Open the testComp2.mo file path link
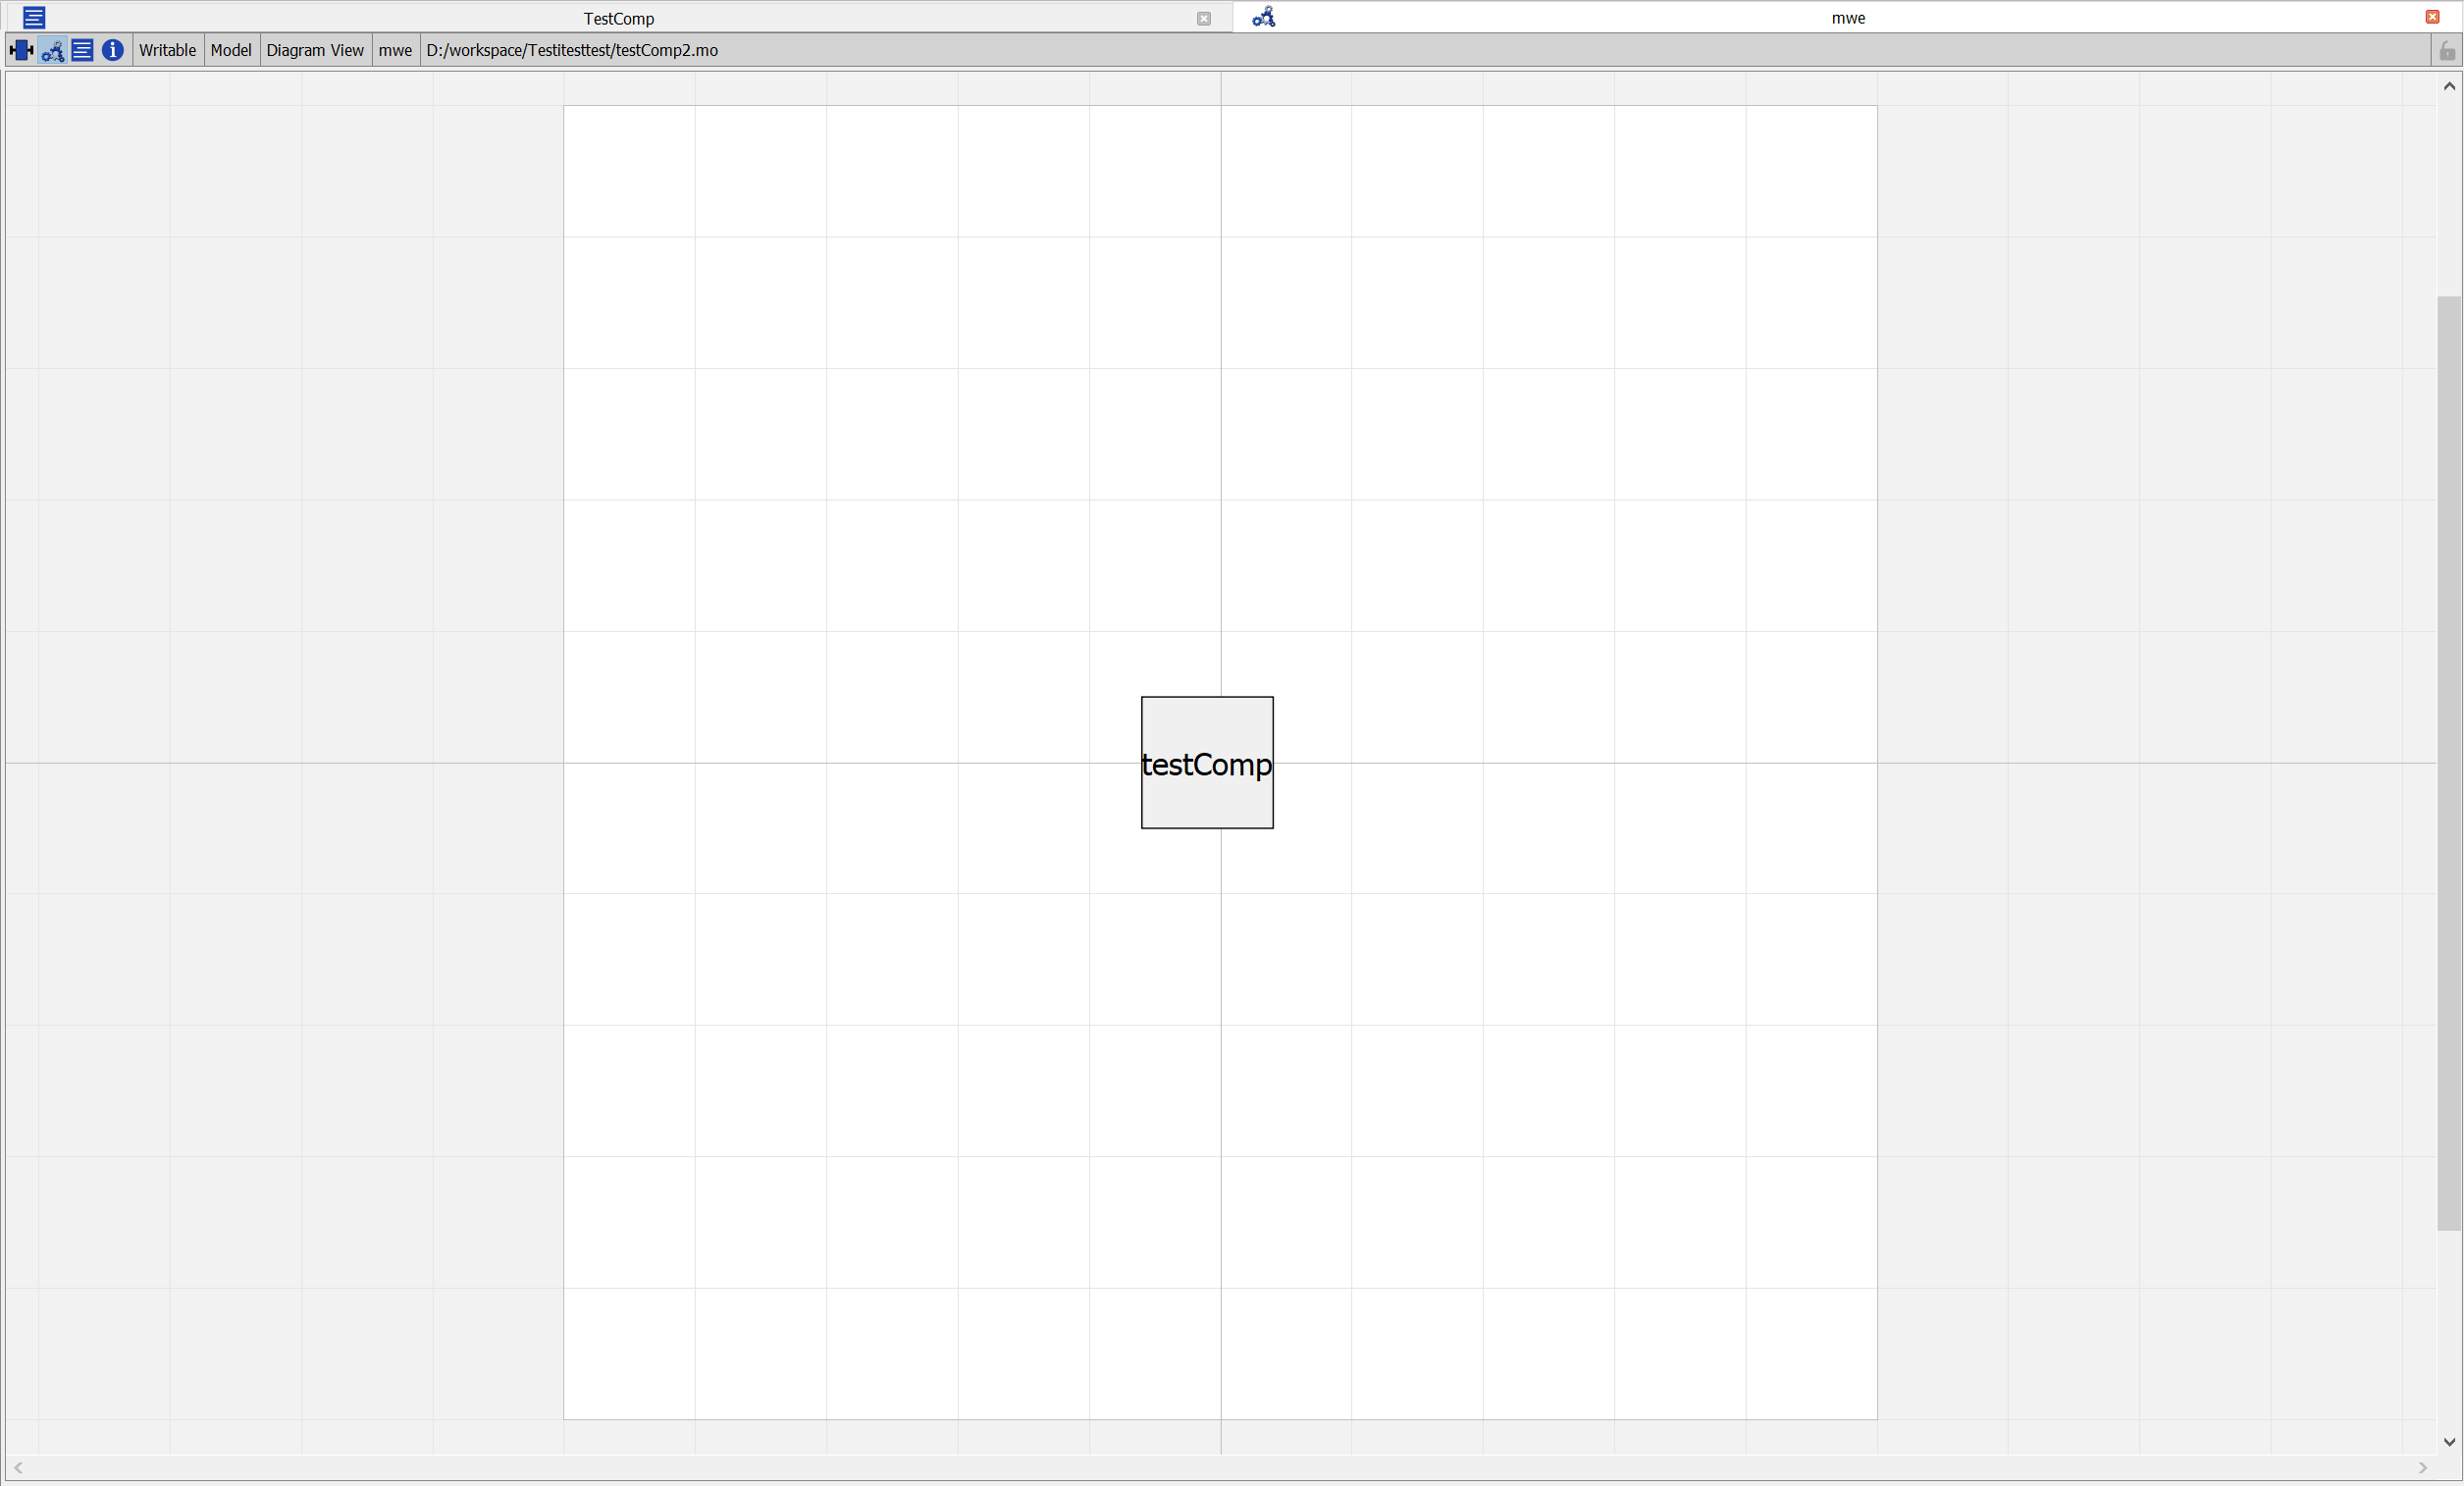2464x1486 pixels. [572, 50]
